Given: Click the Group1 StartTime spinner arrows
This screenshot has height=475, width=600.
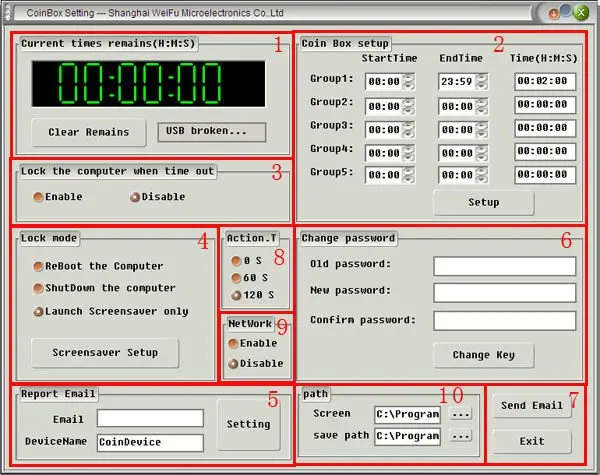Looking at the screenshot, I should [x=409, y=81].
